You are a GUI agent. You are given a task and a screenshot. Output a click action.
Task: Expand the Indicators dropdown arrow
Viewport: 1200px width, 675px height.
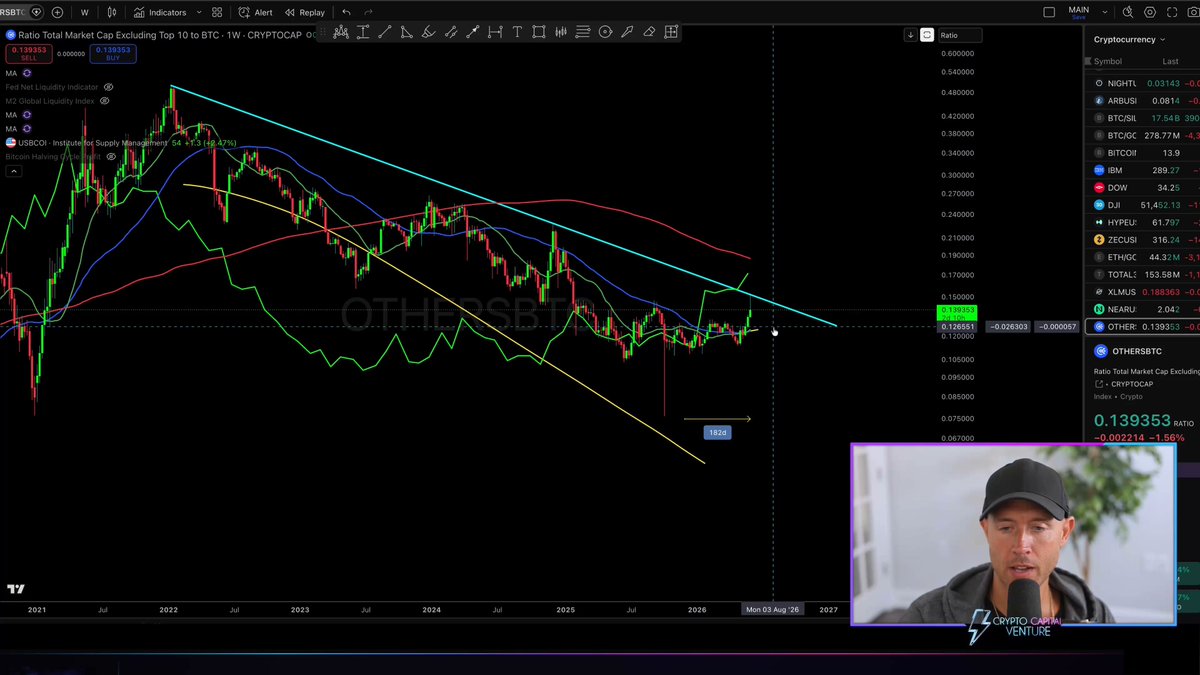point(199,12)
